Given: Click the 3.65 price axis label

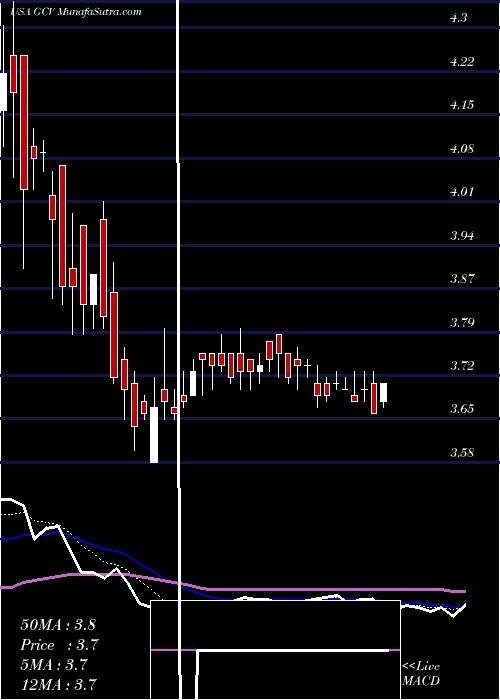Looking at the screenshot, I should click(462, 409).
